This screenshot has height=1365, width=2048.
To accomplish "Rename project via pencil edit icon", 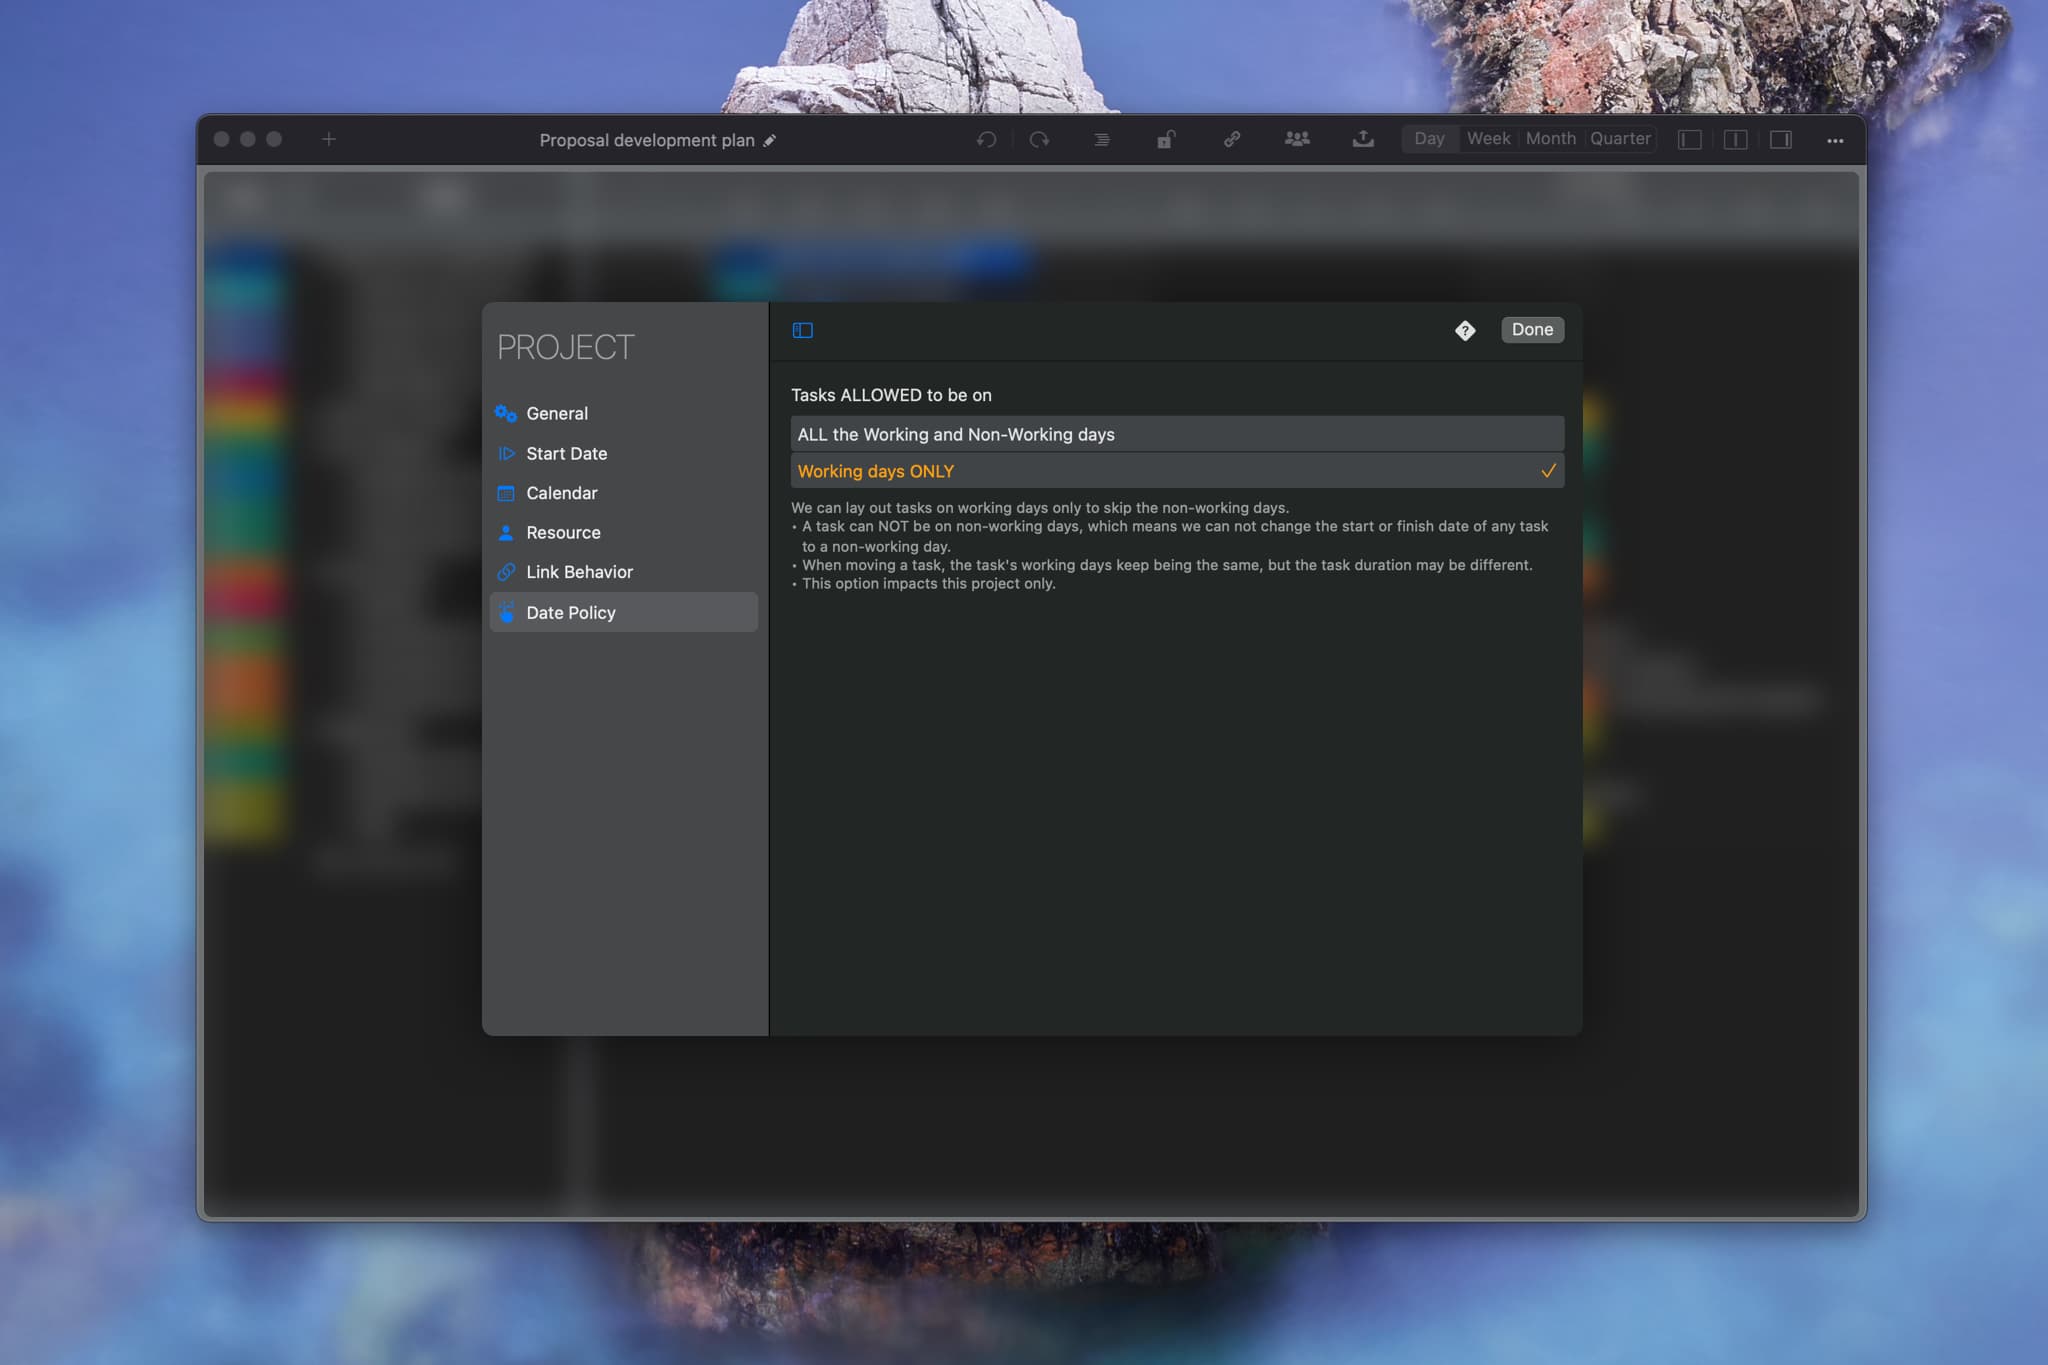I will (769, 141).
